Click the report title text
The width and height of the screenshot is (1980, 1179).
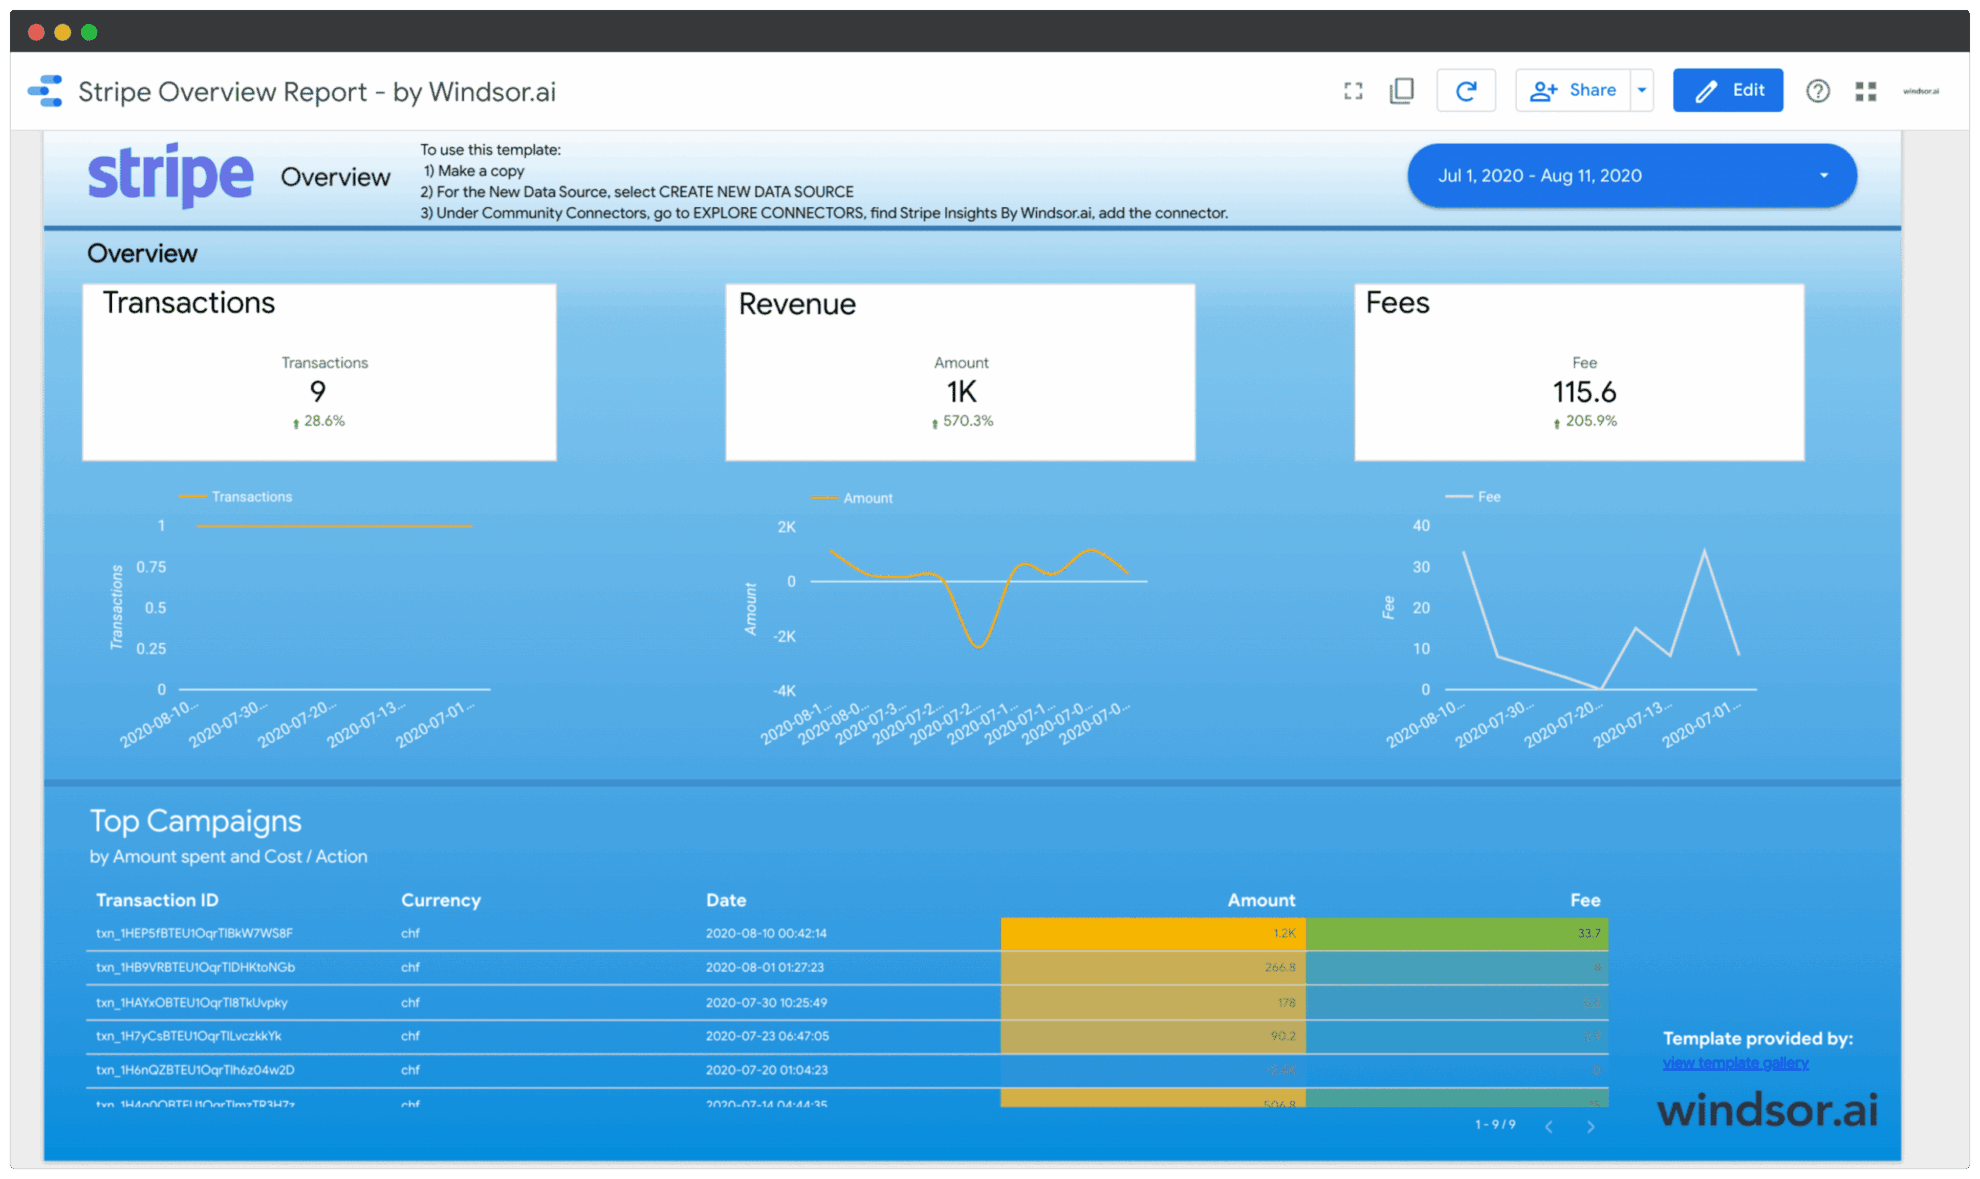click(317, 92)
